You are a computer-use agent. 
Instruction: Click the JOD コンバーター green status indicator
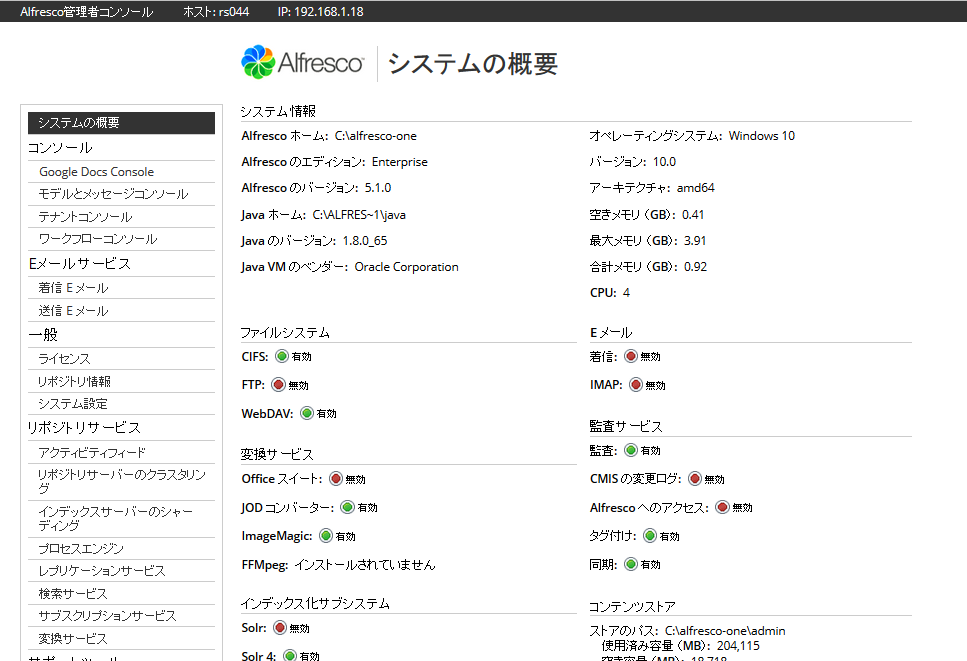pyautogui.click(x=347, y=507)
